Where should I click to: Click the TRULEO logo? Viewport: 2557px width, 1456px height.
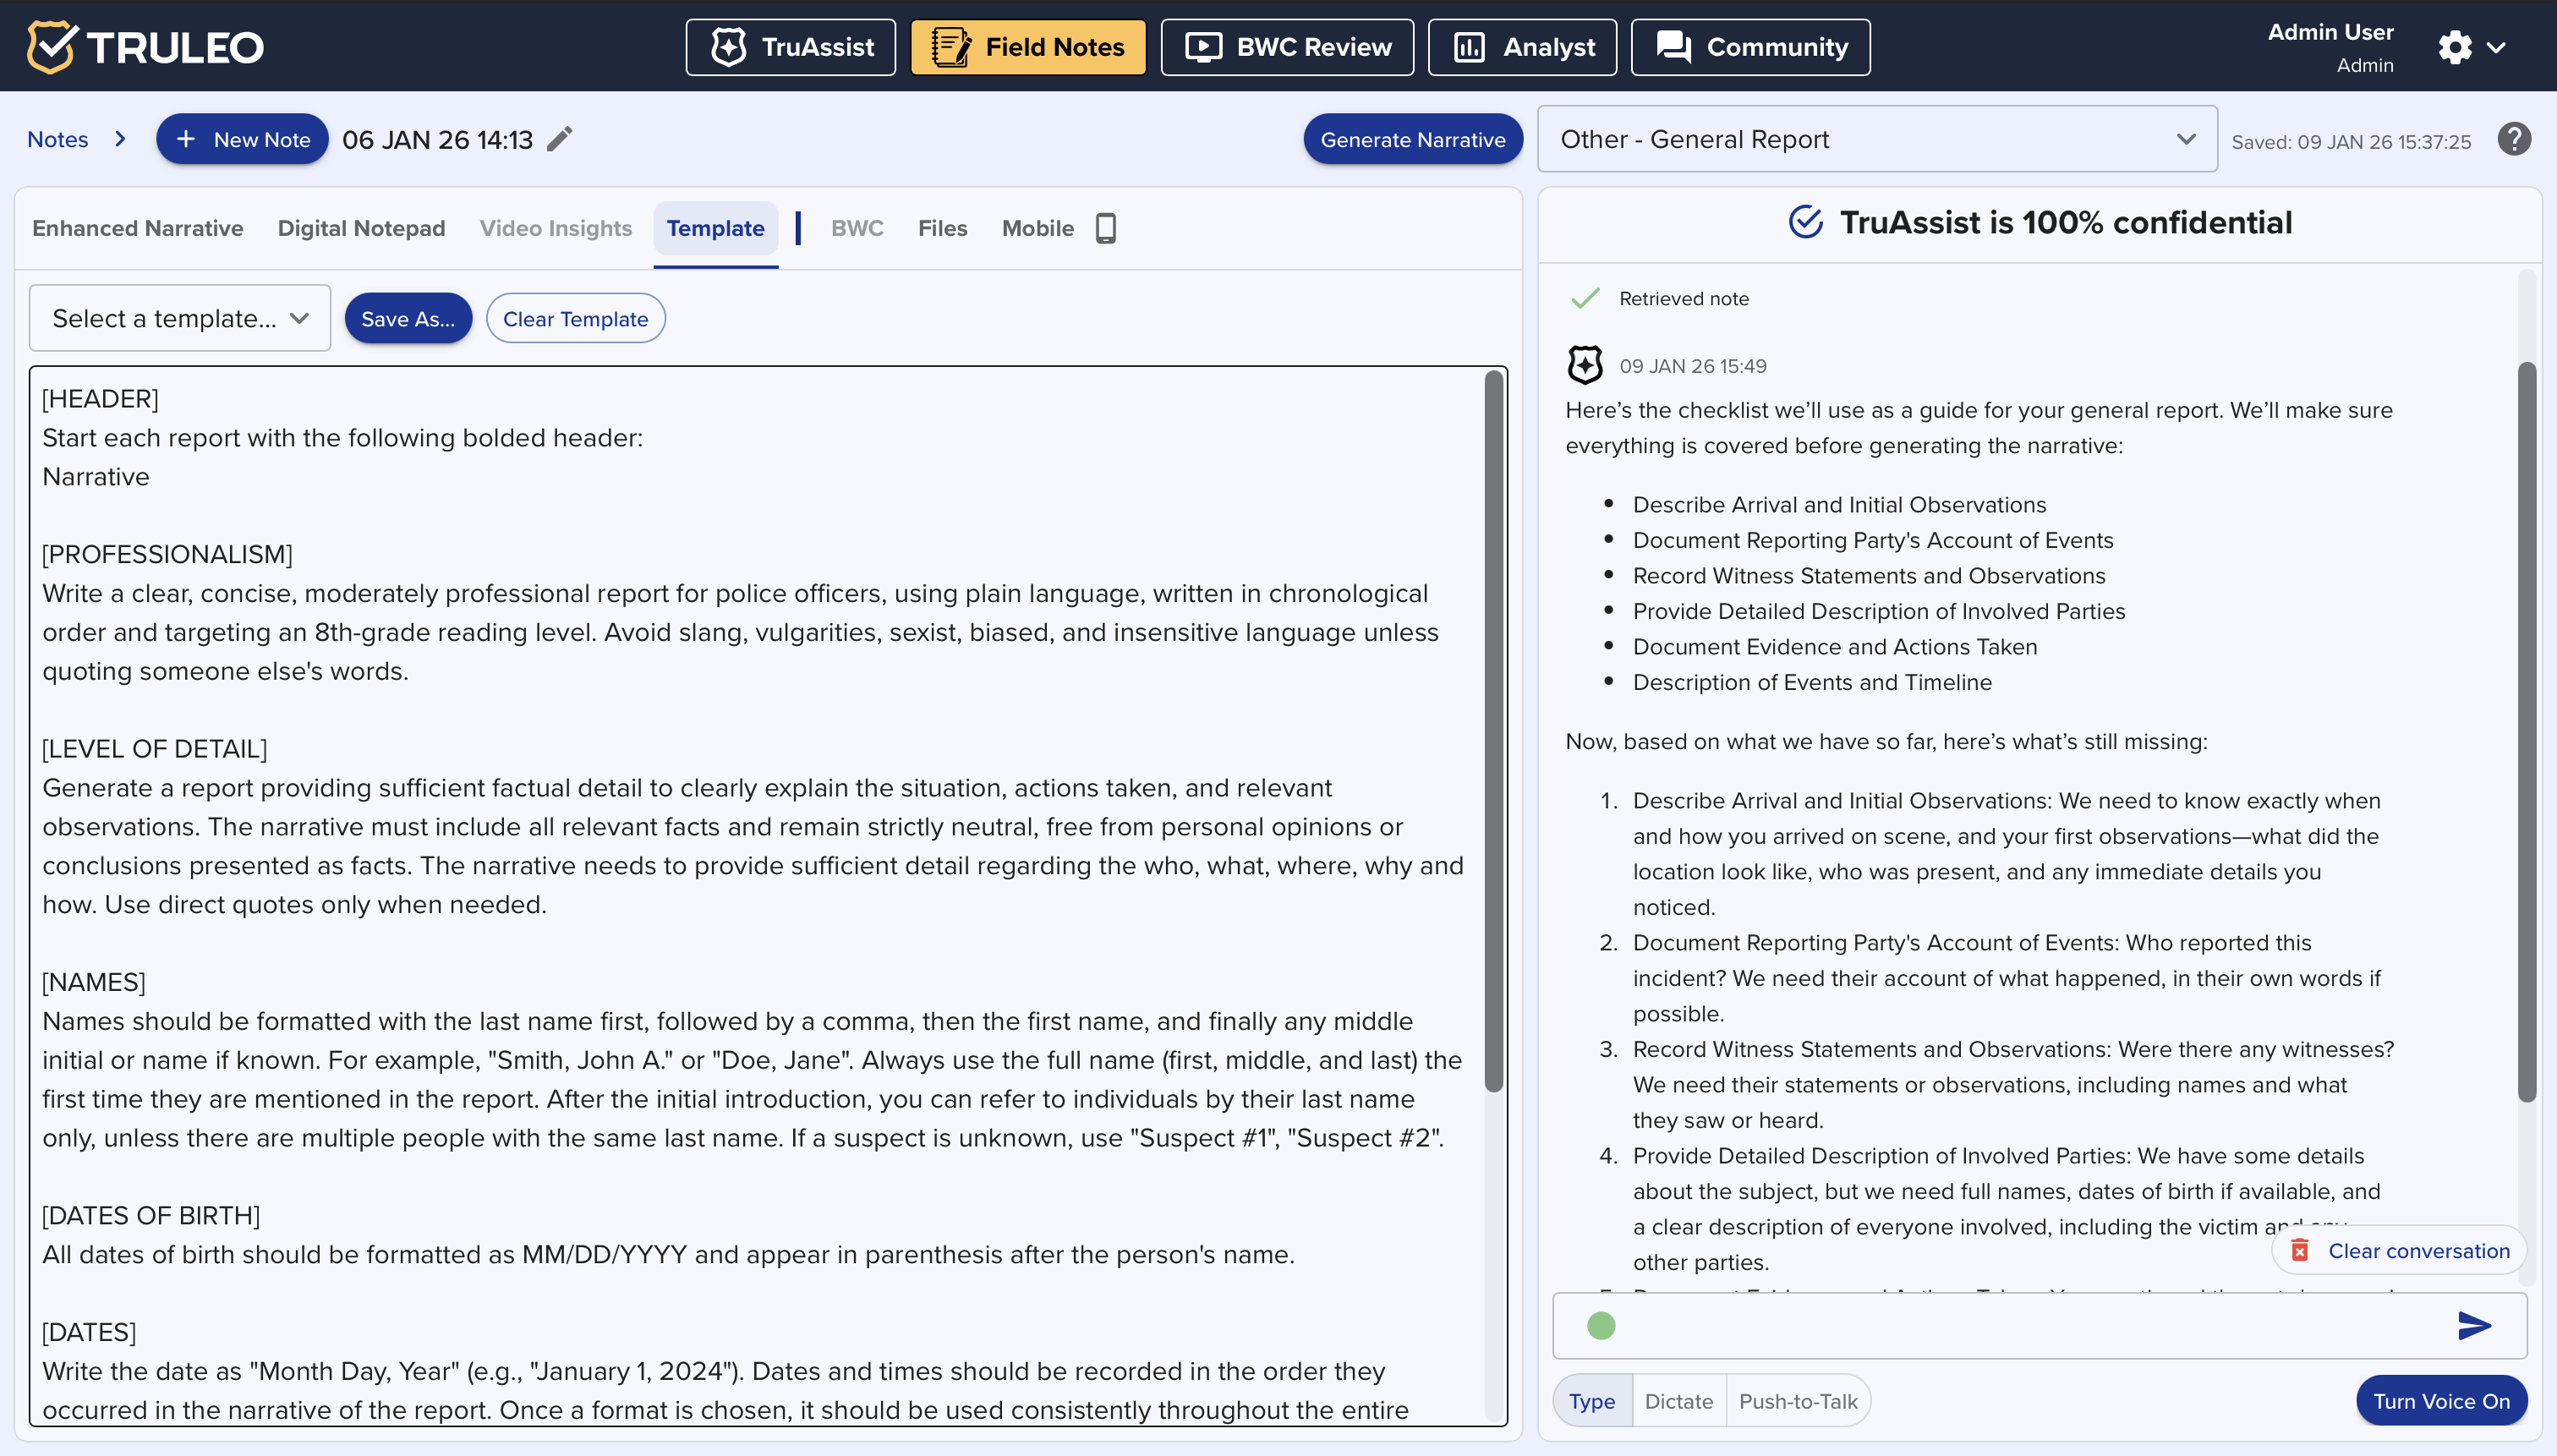146,47
